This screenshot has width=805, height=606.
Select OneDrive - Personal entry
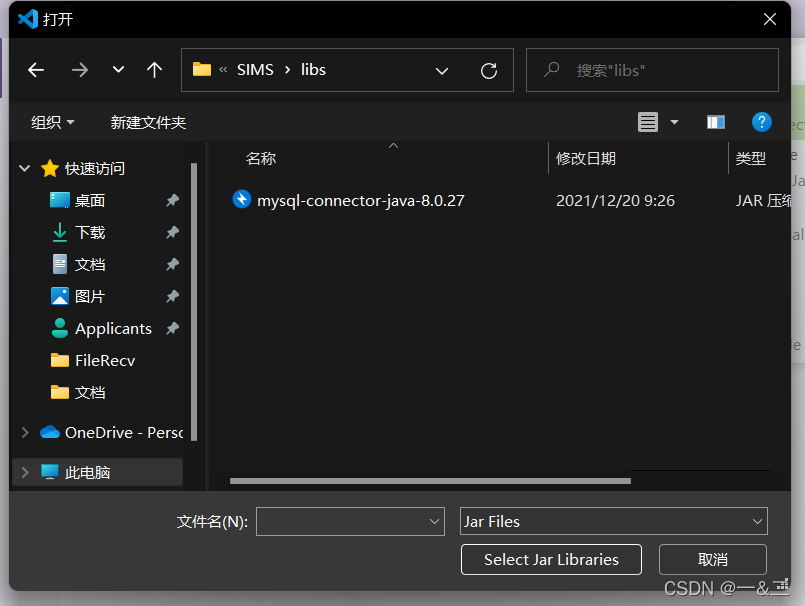pos(123,432)
